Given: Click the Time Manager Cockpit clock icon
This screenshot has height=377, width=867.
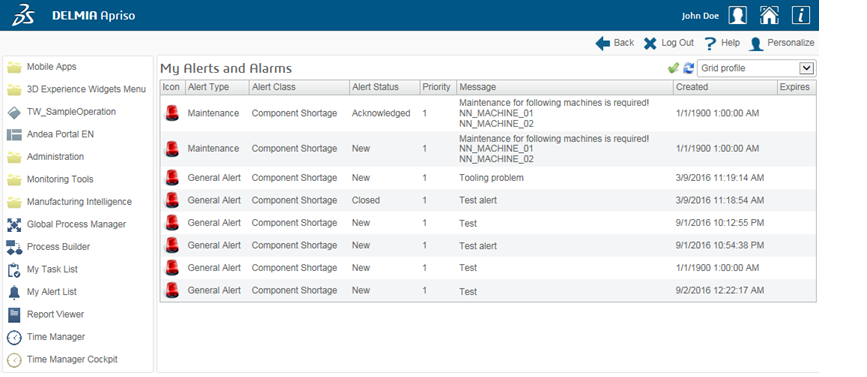Looking at the screenshot, I should (x=14, y=360).
